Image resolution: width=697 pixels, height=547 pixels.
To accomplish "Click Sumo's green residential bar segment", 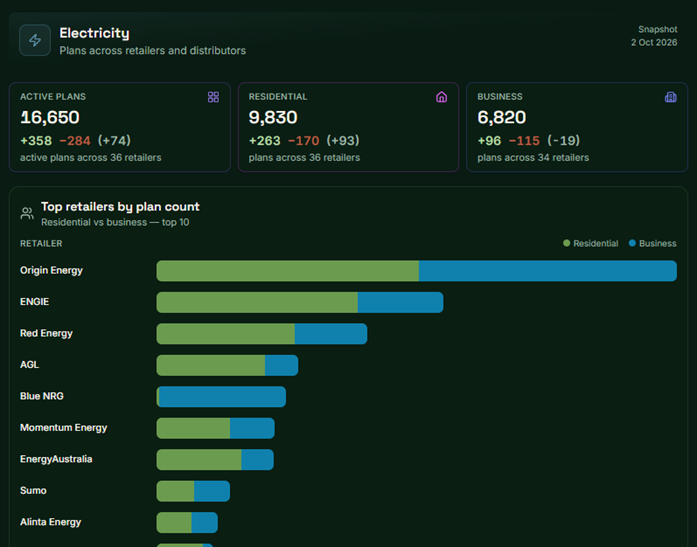I will (175, 491).
